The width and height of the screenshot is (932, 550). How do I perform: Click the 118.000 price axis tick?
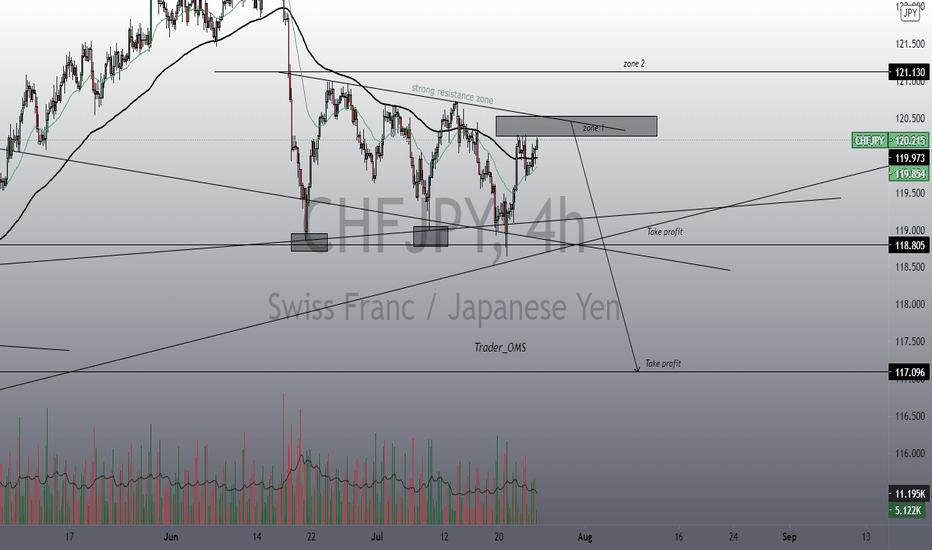point(909,304)
